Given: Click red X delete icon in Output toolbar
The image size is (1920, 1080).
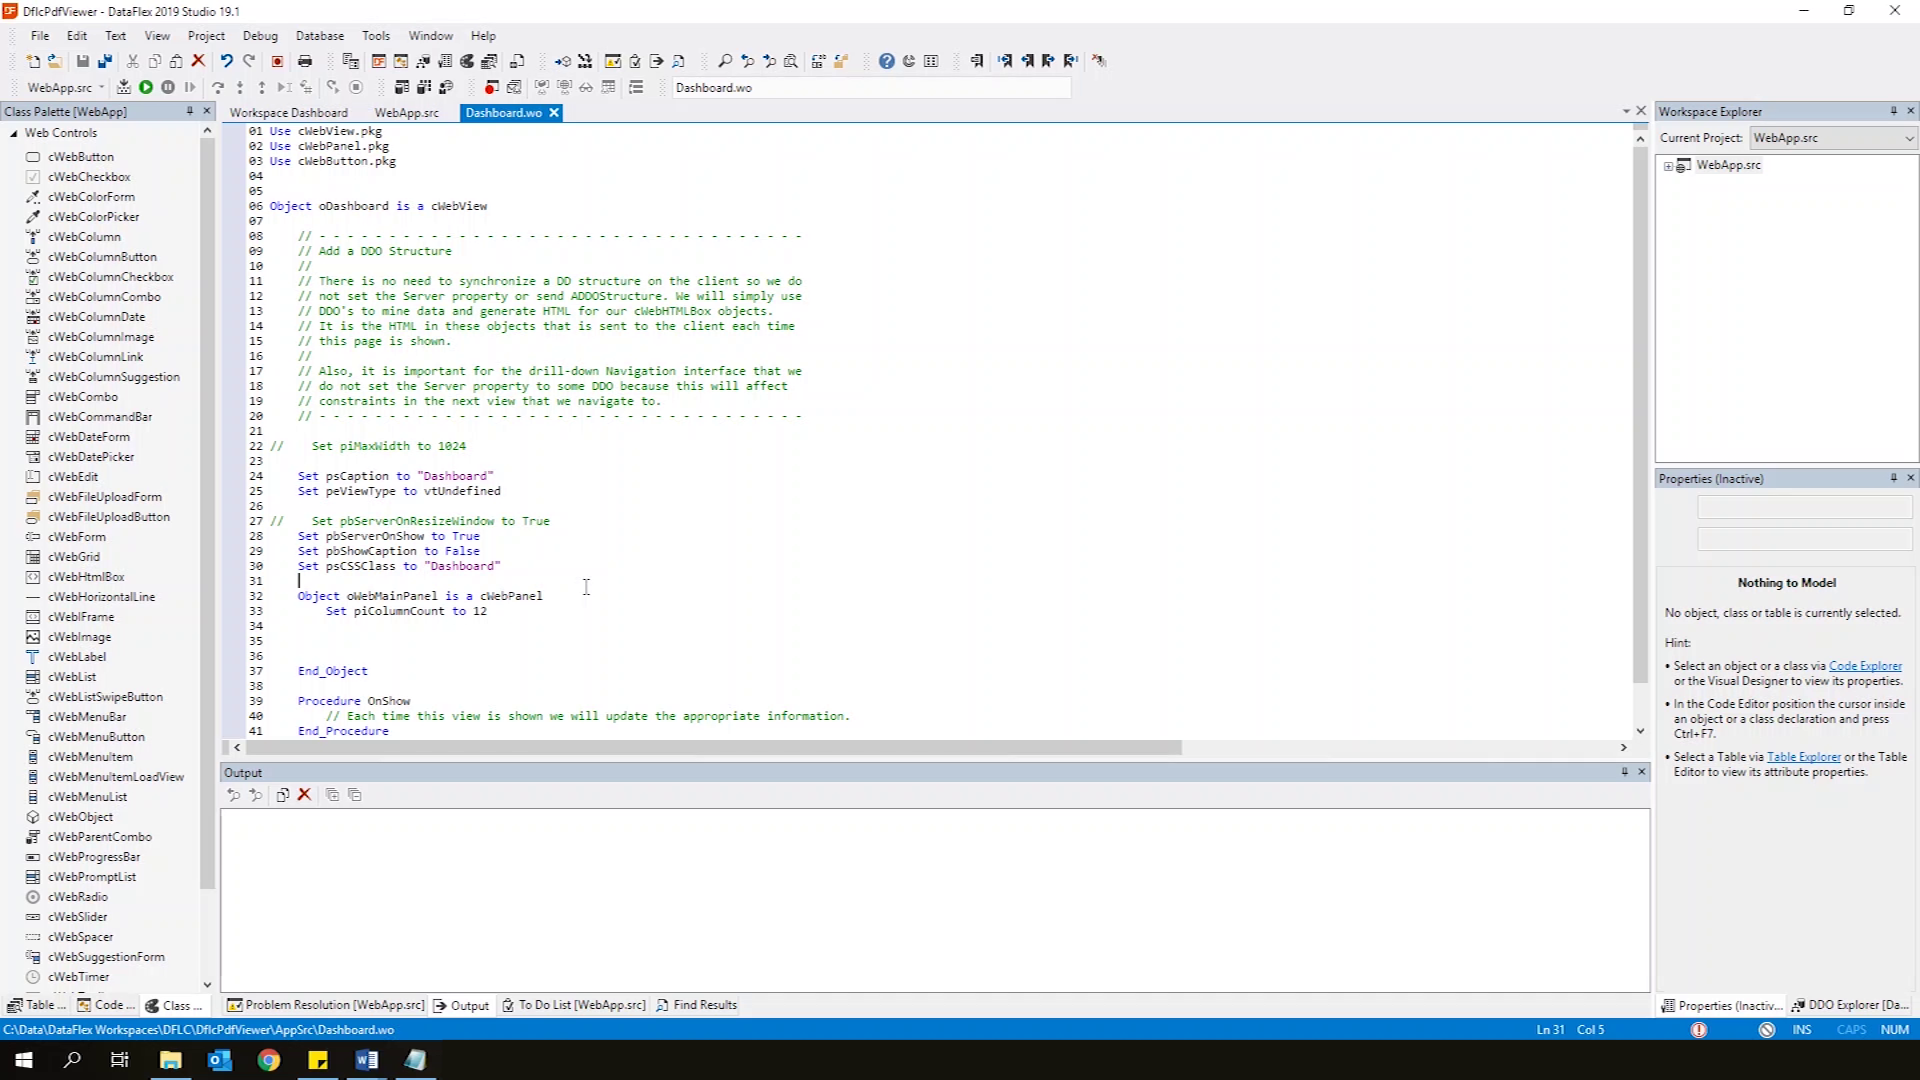Looking at the screenshot, I should point(305,795).
